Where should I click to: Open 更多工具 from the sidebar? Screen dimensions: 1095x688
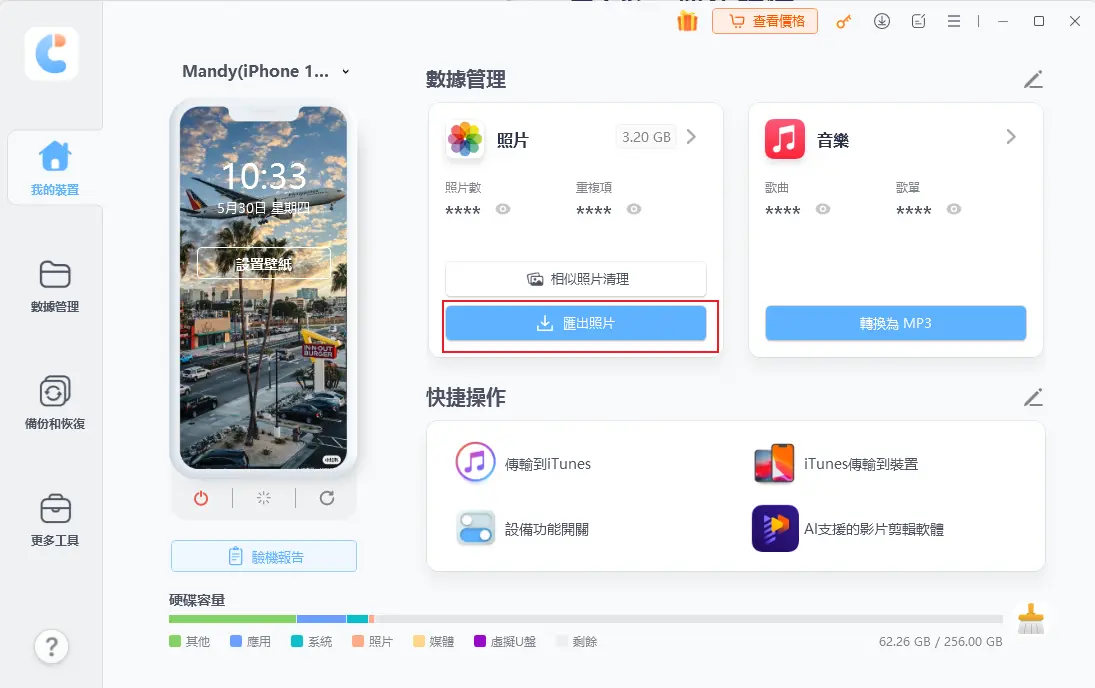pyautogui.click(x=52, y=517)
